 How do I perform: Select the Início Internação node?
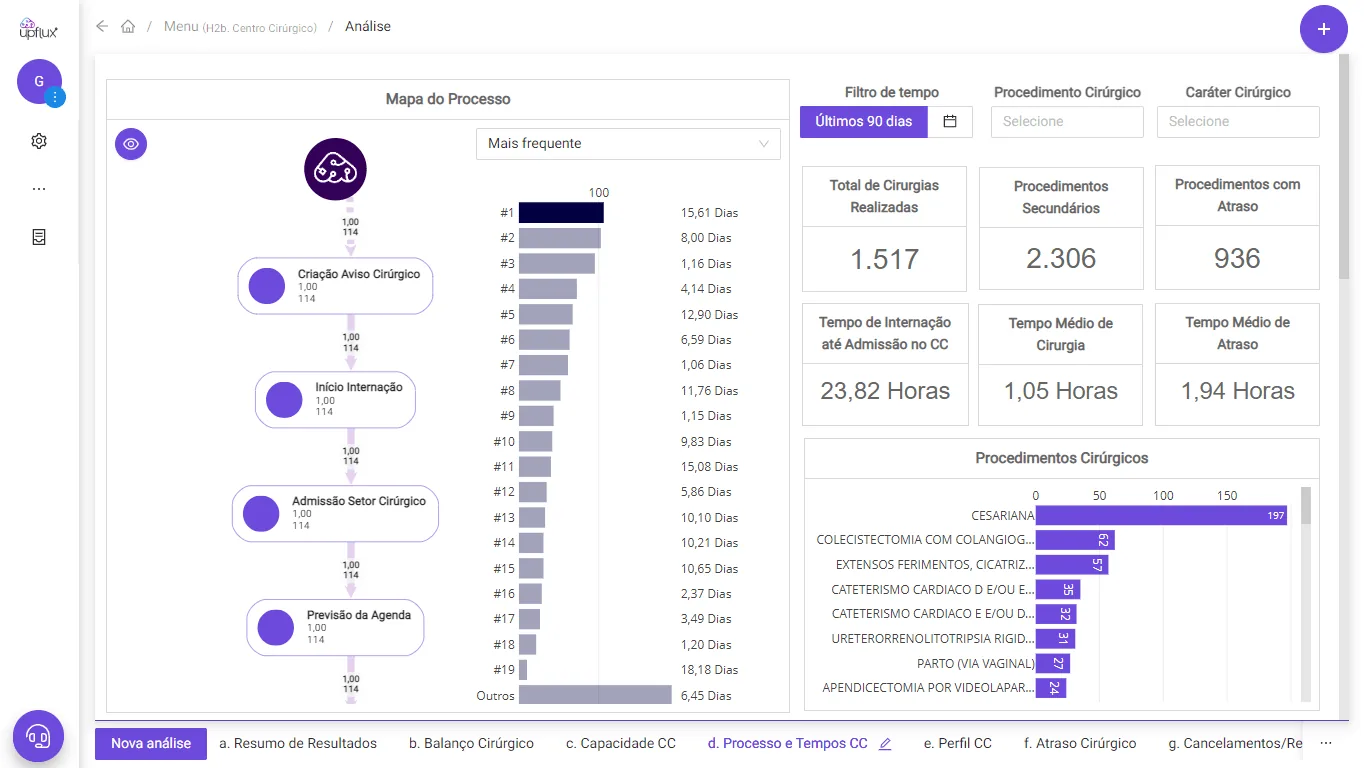[x=335, y=399]
